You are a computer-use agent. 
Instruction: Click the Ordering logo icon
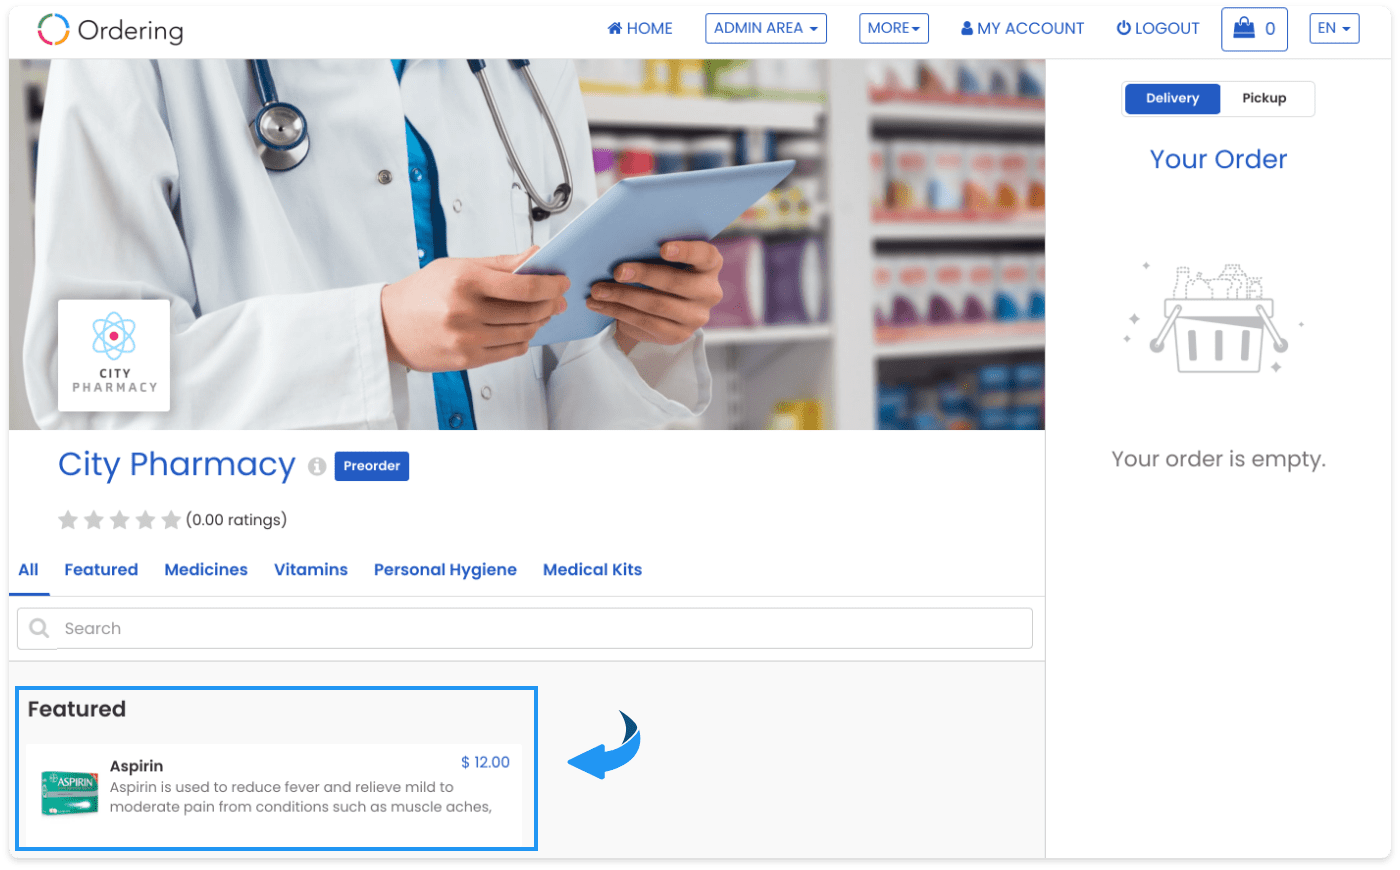tap(53, 30)
